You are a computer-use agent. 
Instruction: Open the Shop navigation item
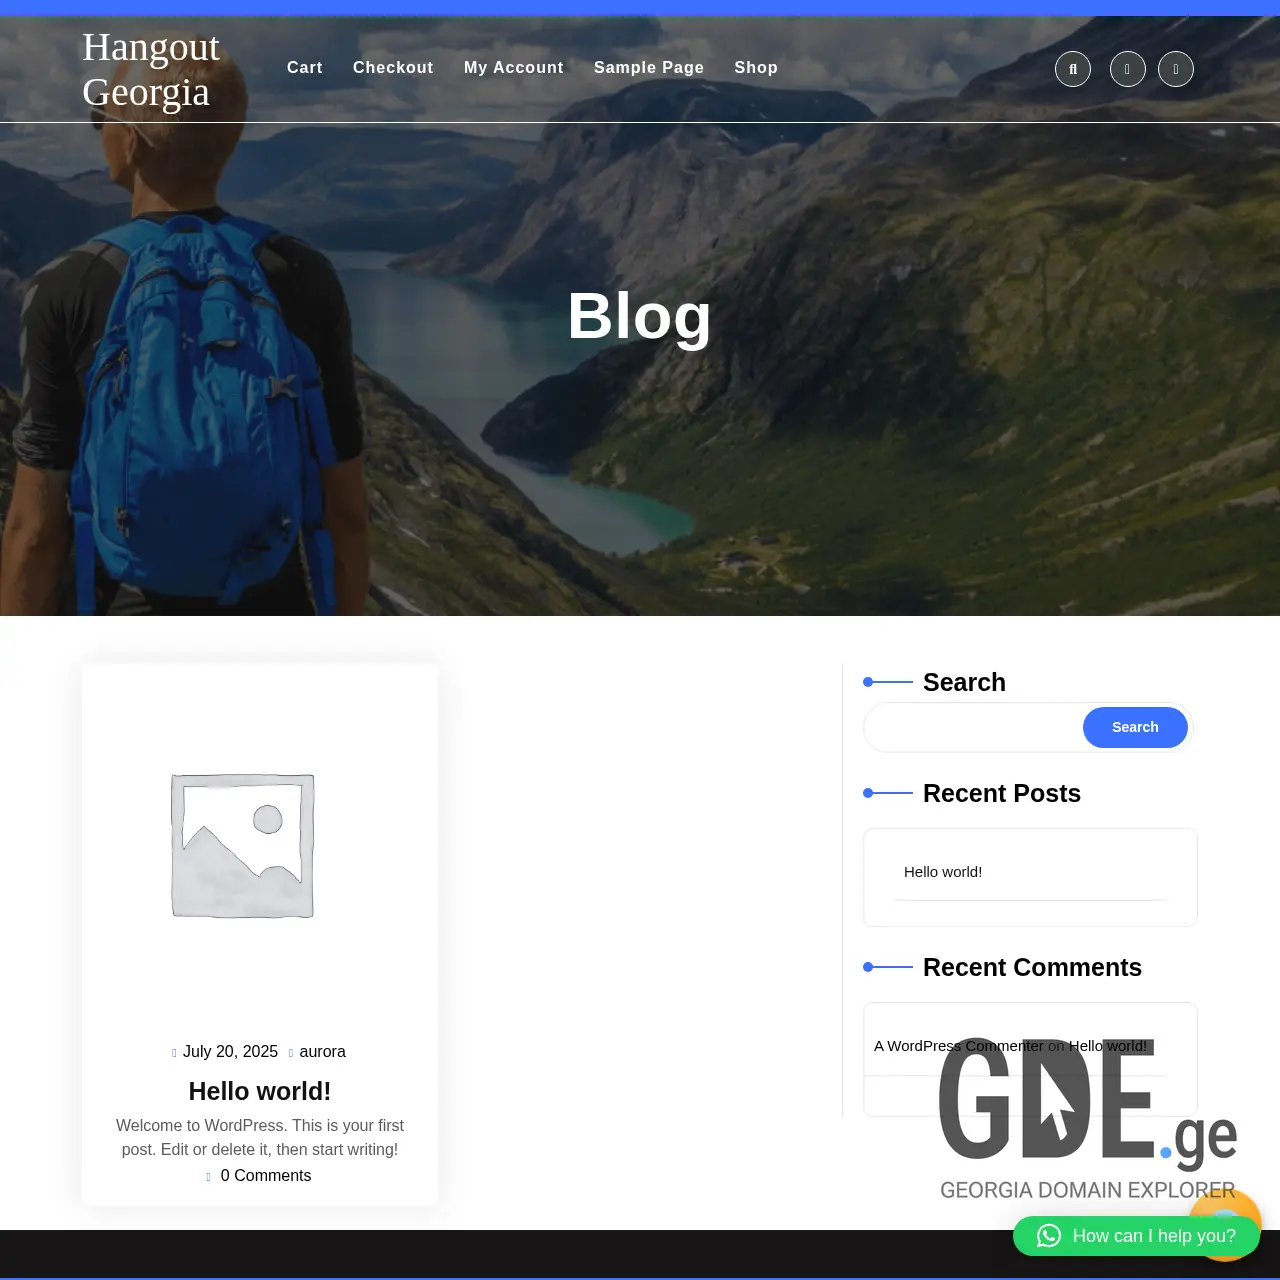pyautogui.click(x=755, y=67)
